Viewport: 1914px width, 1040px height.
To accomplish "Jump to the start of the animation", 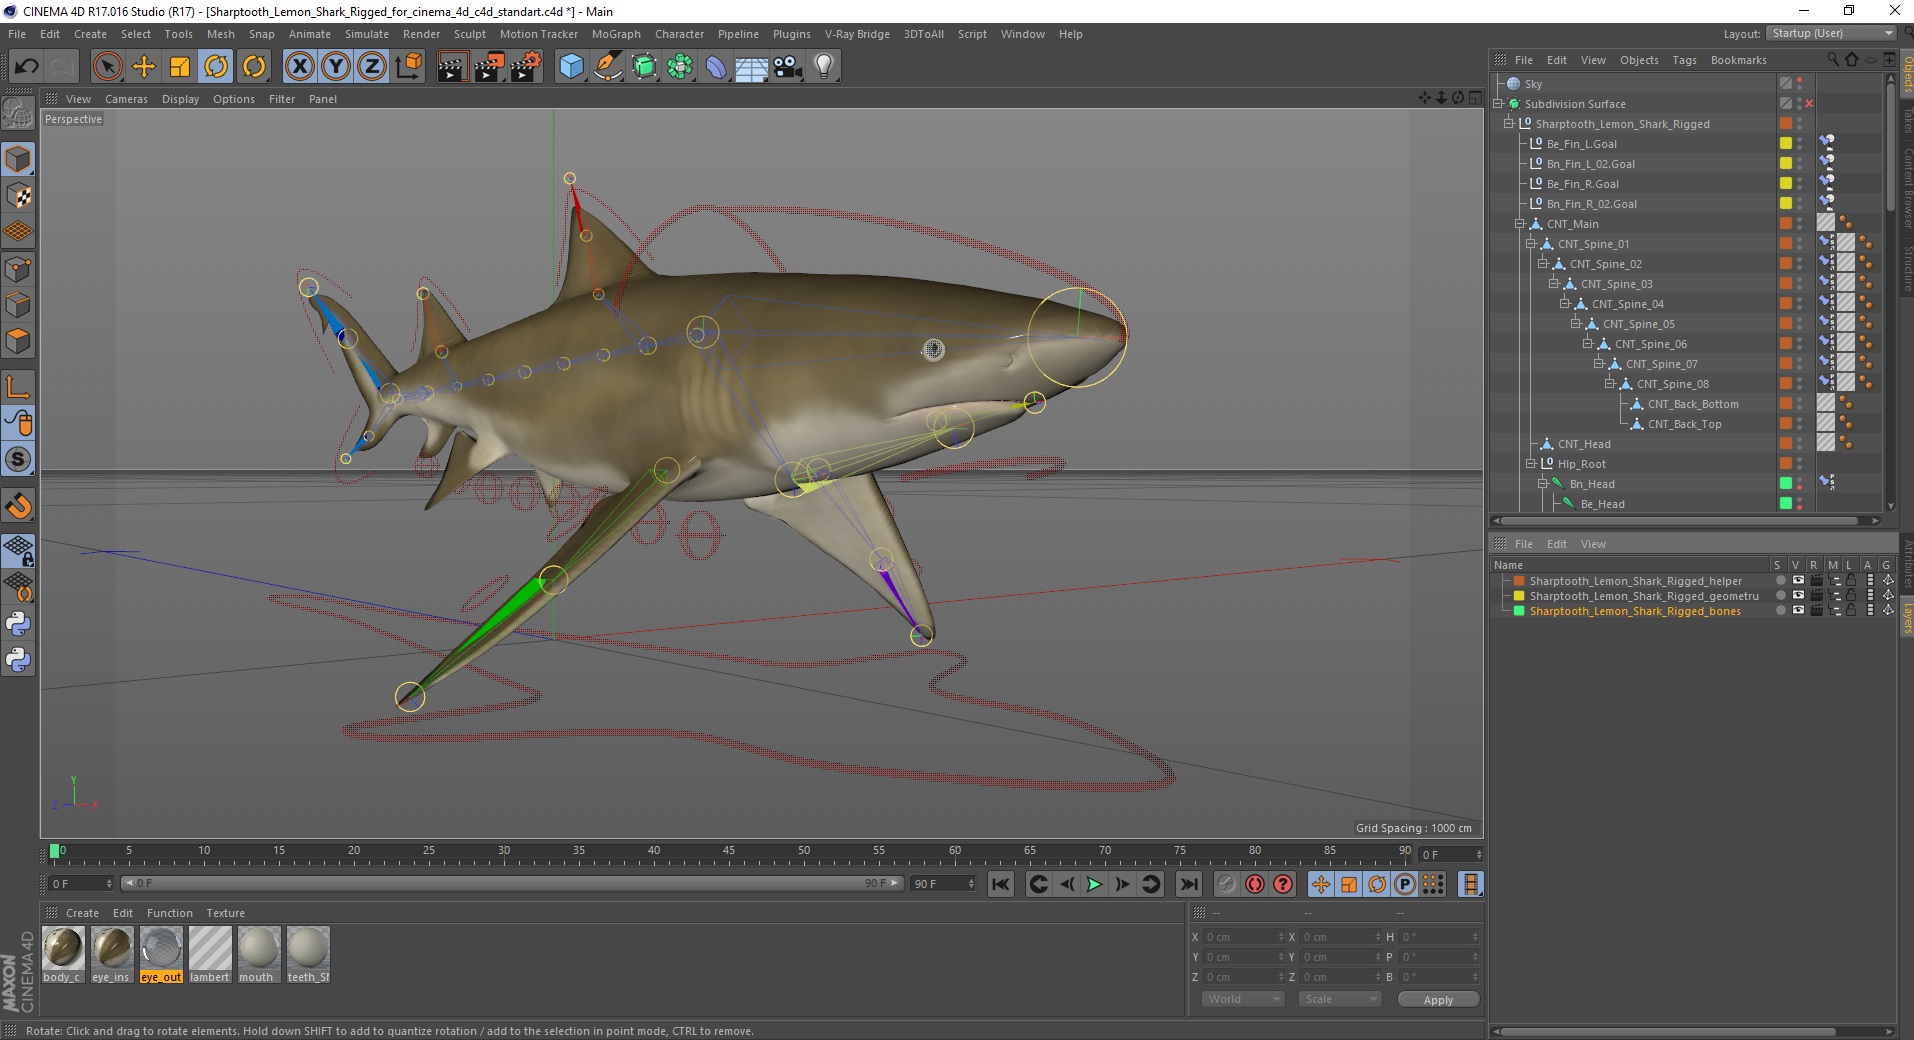I will (1000, 884).
